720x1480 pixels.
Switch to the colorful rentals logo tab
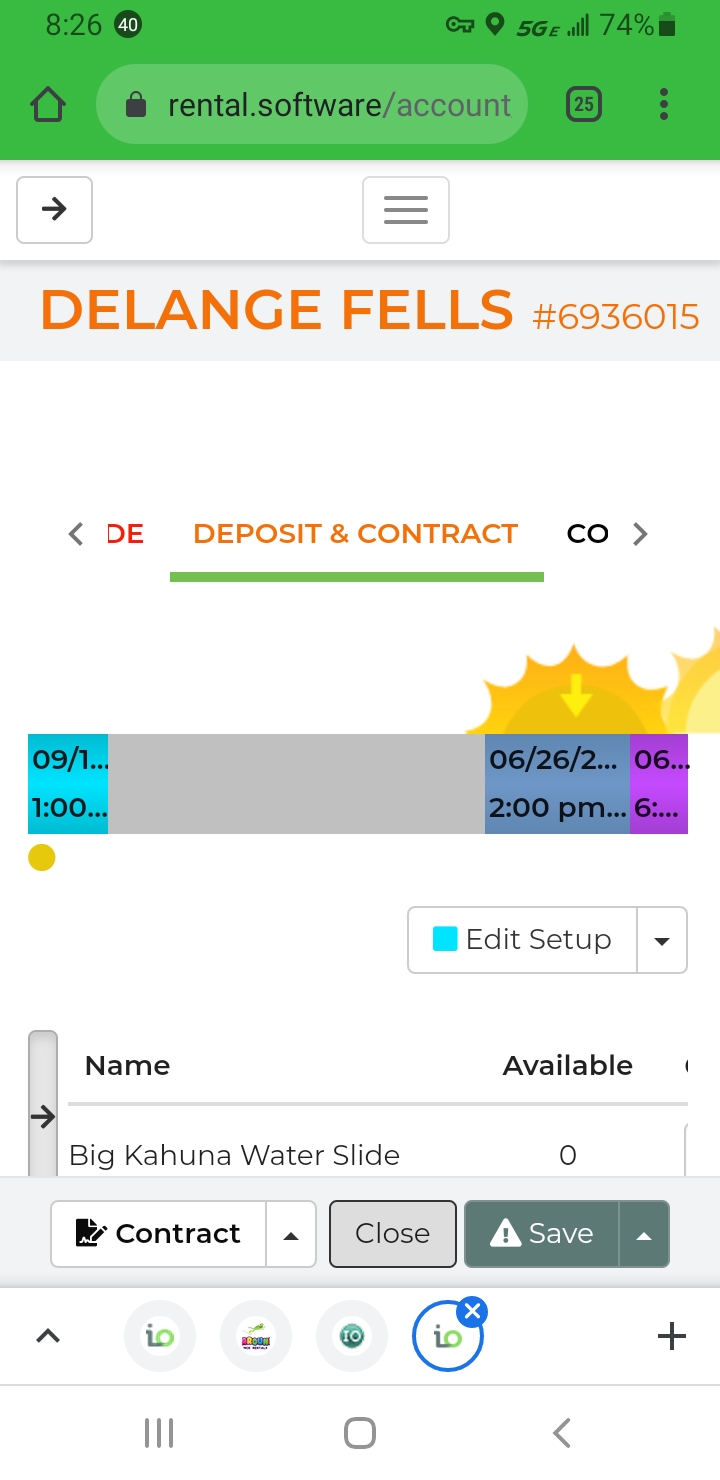tap(255, 1336)
